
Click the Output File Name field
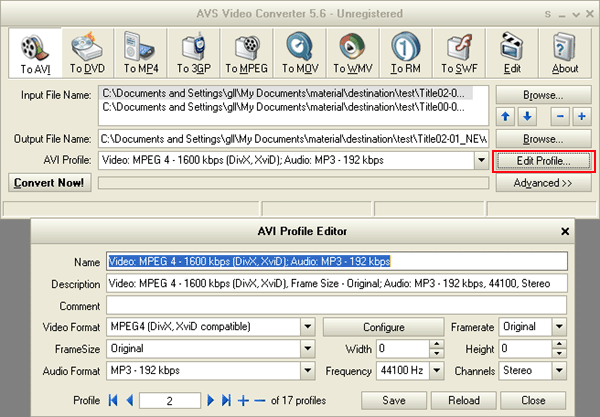(x=293, y=139)
